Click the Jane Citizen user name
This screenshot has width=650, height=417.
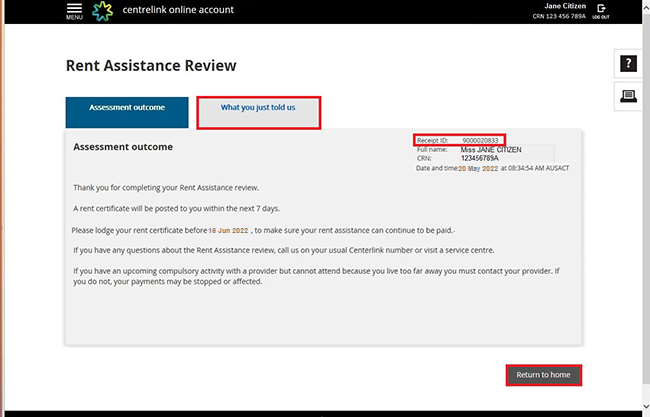tap(565, 6)
